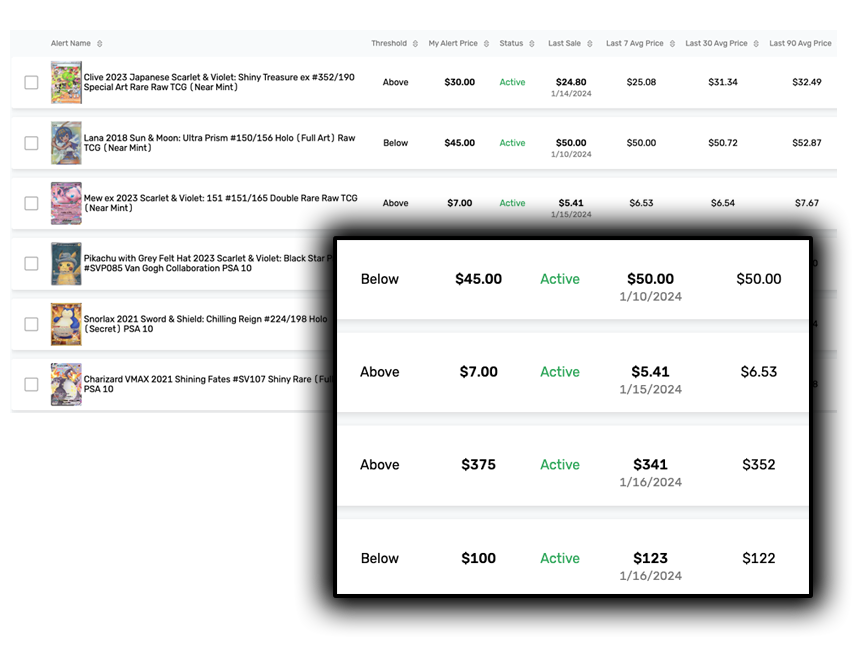Check the Snorlax Chilling Reign checkbox
Viewport: 858px width, 649px height.
pyautogui.click(x=31, y=324)
